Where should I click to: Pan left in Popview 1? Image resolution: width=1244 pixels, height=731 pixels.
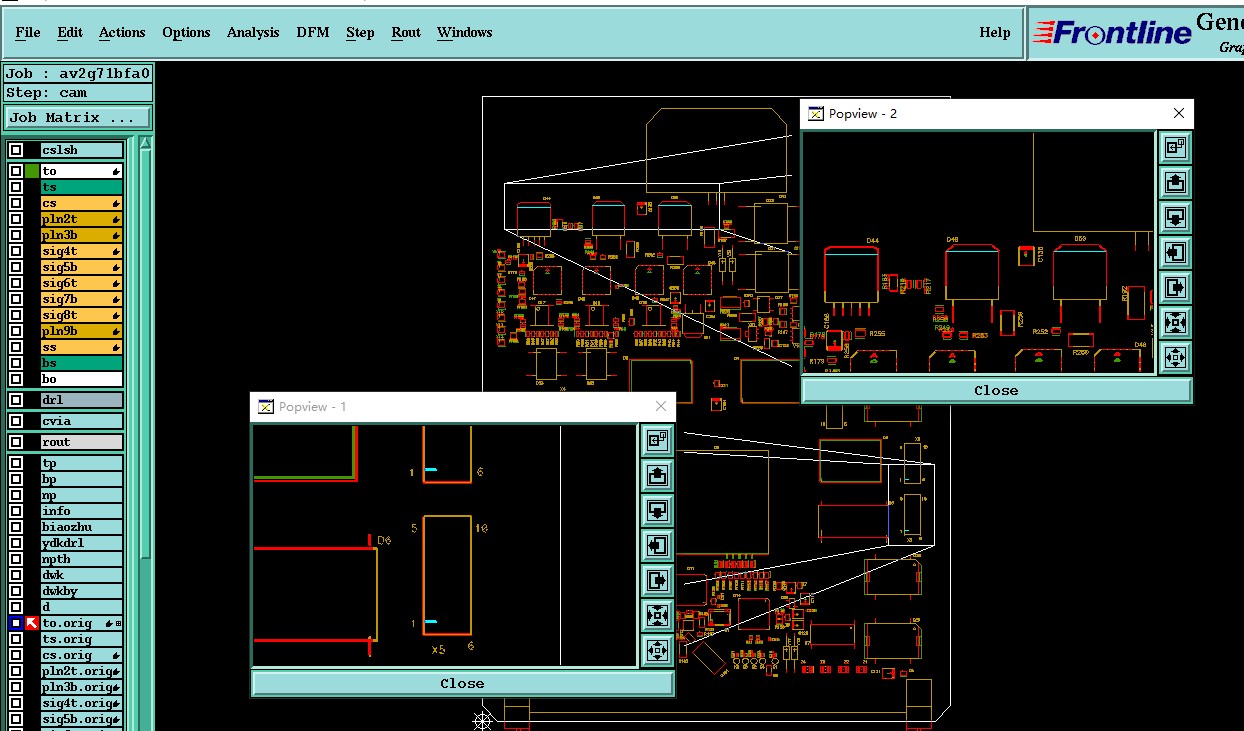coord(657,545)
